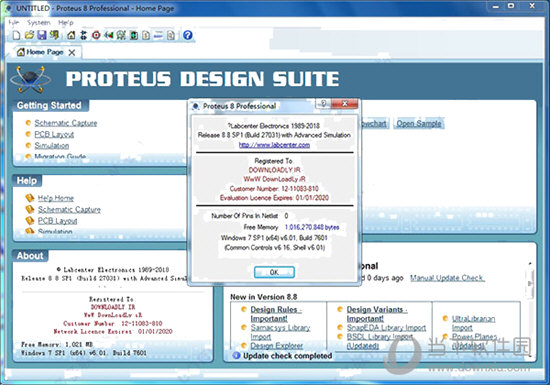Open Schematic Capture link in Help panel
The image size is (550, 385).
pyautogui.click(x=69, y=210)
